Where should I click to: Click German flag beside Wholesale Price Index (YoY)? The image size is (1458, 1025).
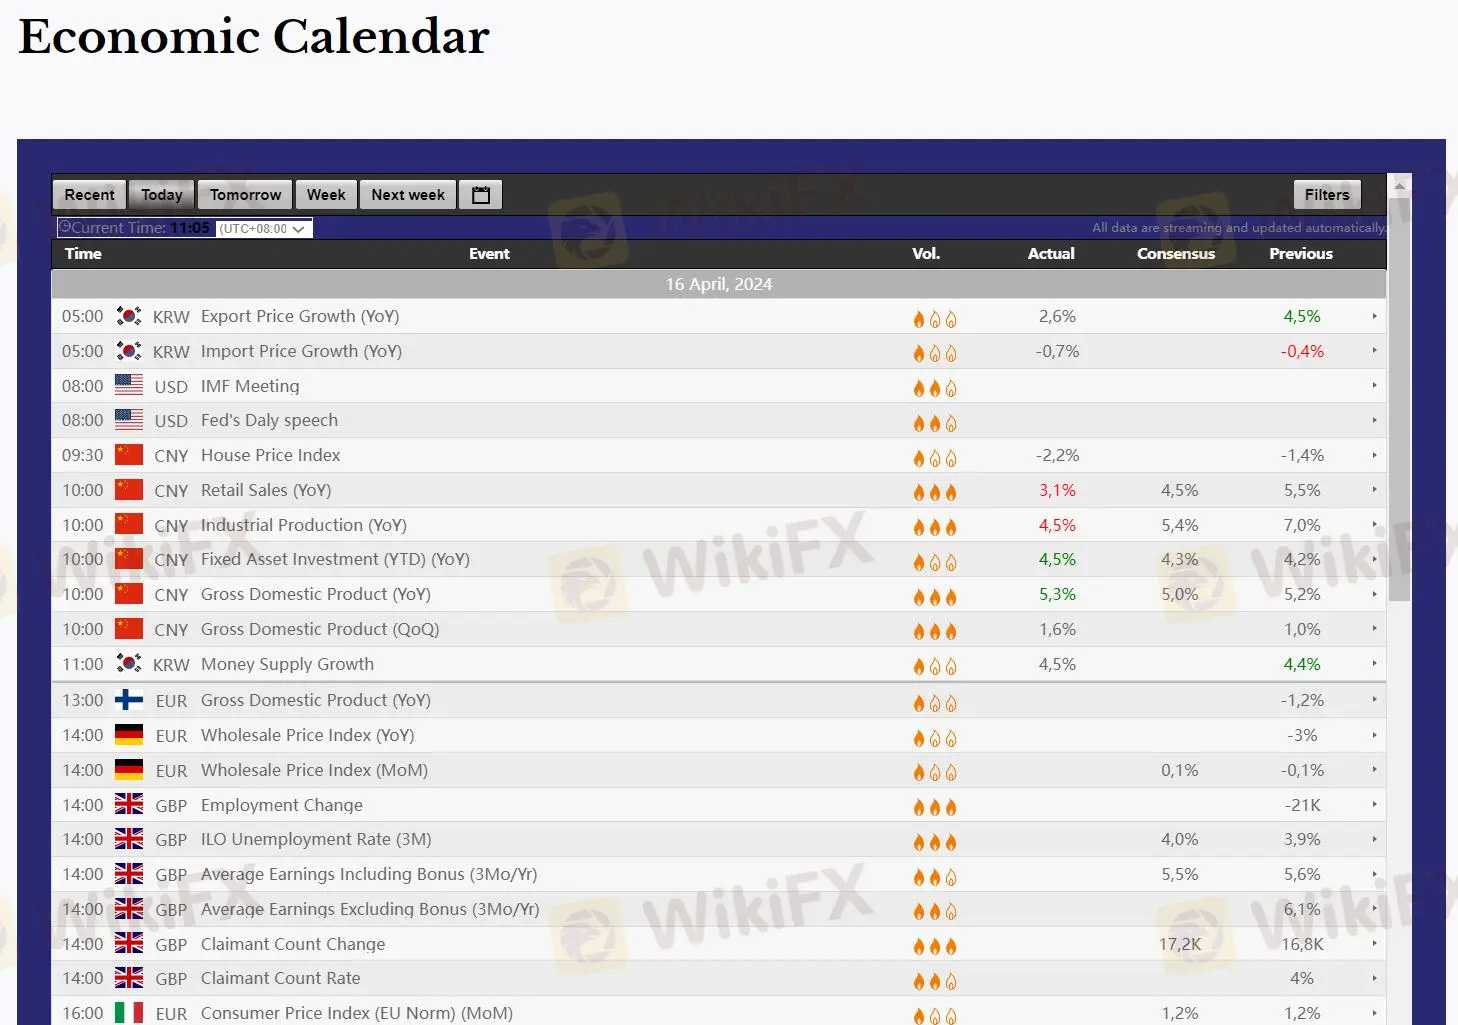coord(128,735)
